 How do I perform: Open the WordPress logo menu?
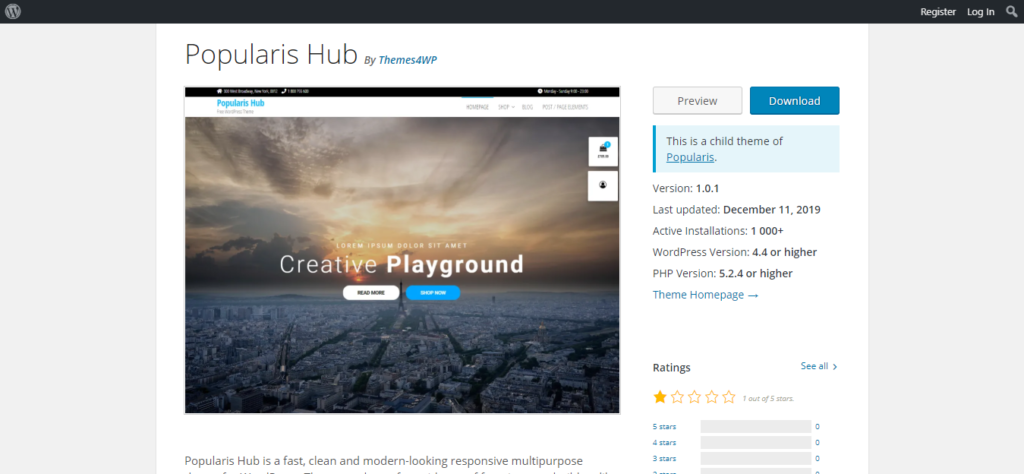pyautogui.click(x=13, y=11)
